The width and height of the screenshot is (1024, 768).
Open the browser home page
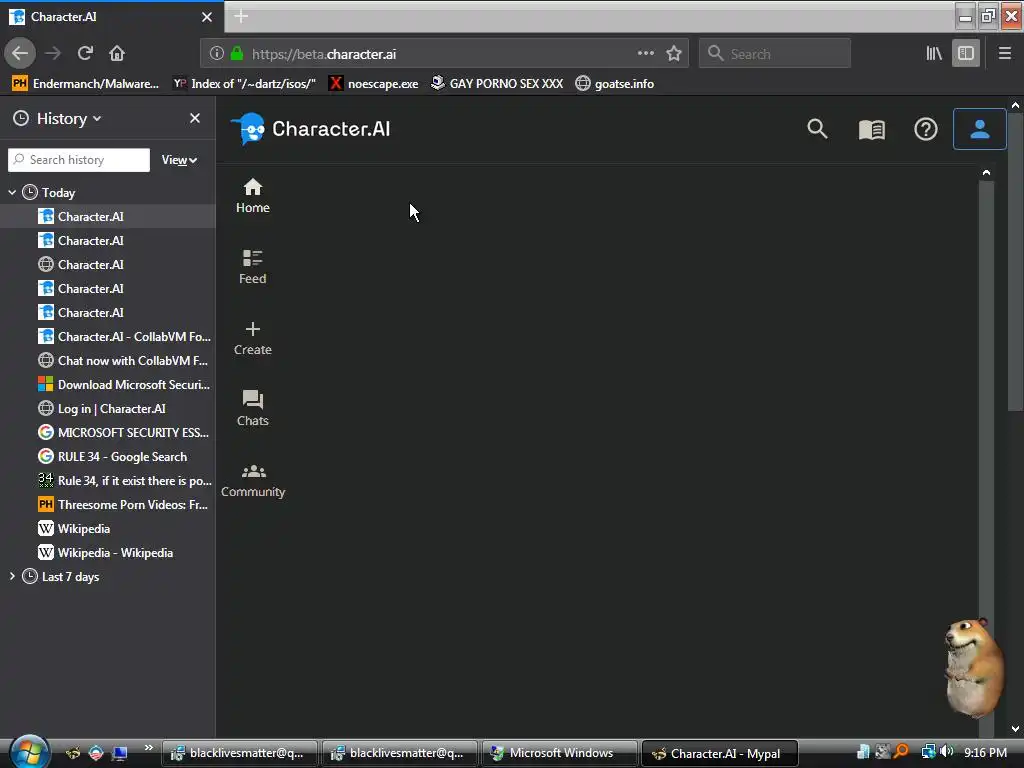click(x=117, y=54)
